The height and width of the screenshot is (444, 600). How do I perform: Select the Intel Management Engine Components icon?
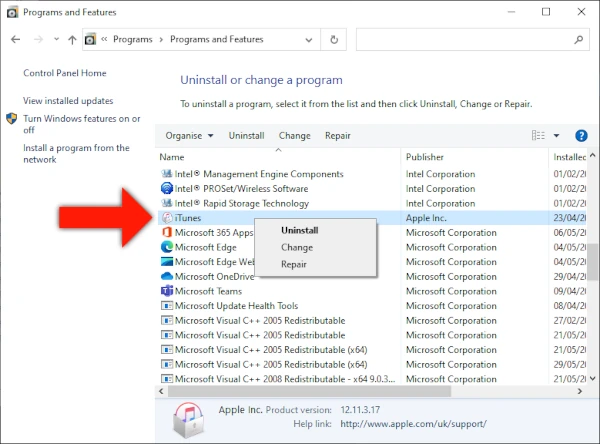pos(166,174)
